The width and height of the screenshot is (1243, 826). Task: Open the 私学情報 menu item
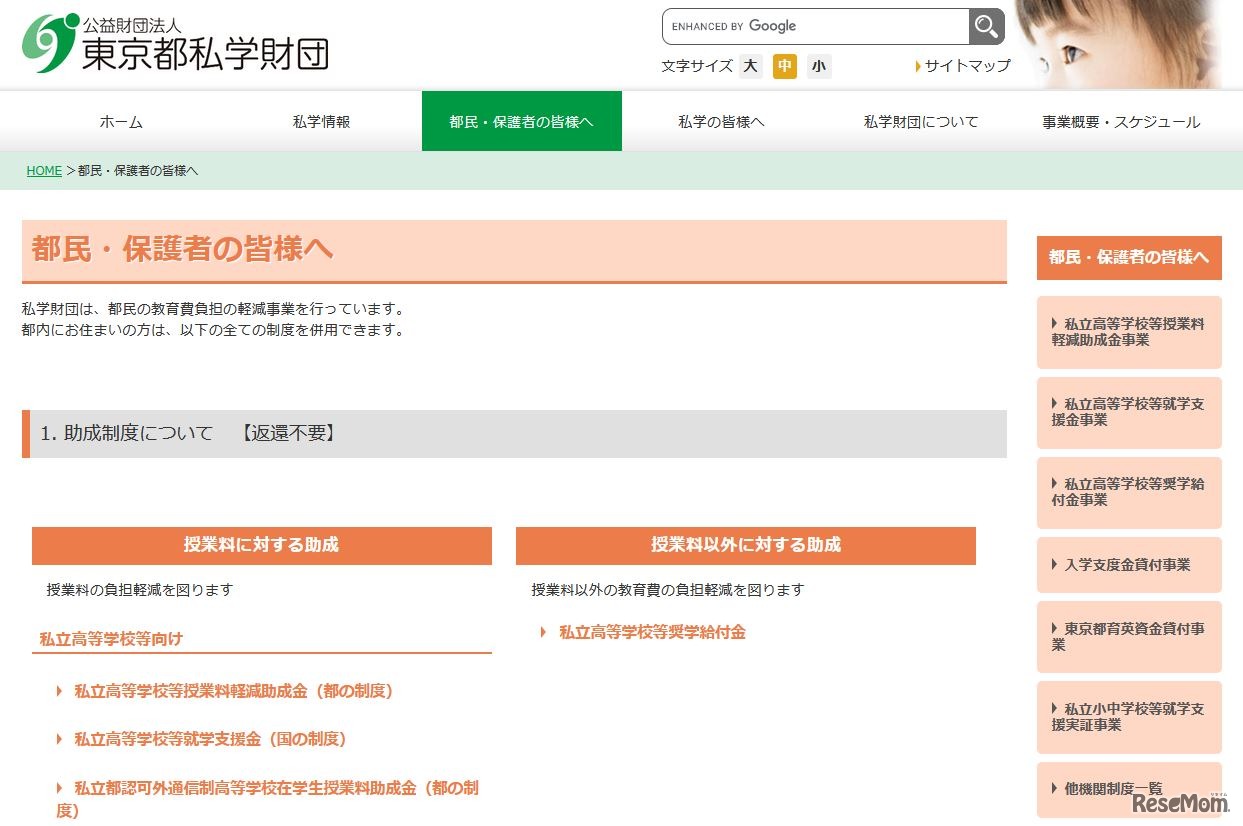coord(321,121)
